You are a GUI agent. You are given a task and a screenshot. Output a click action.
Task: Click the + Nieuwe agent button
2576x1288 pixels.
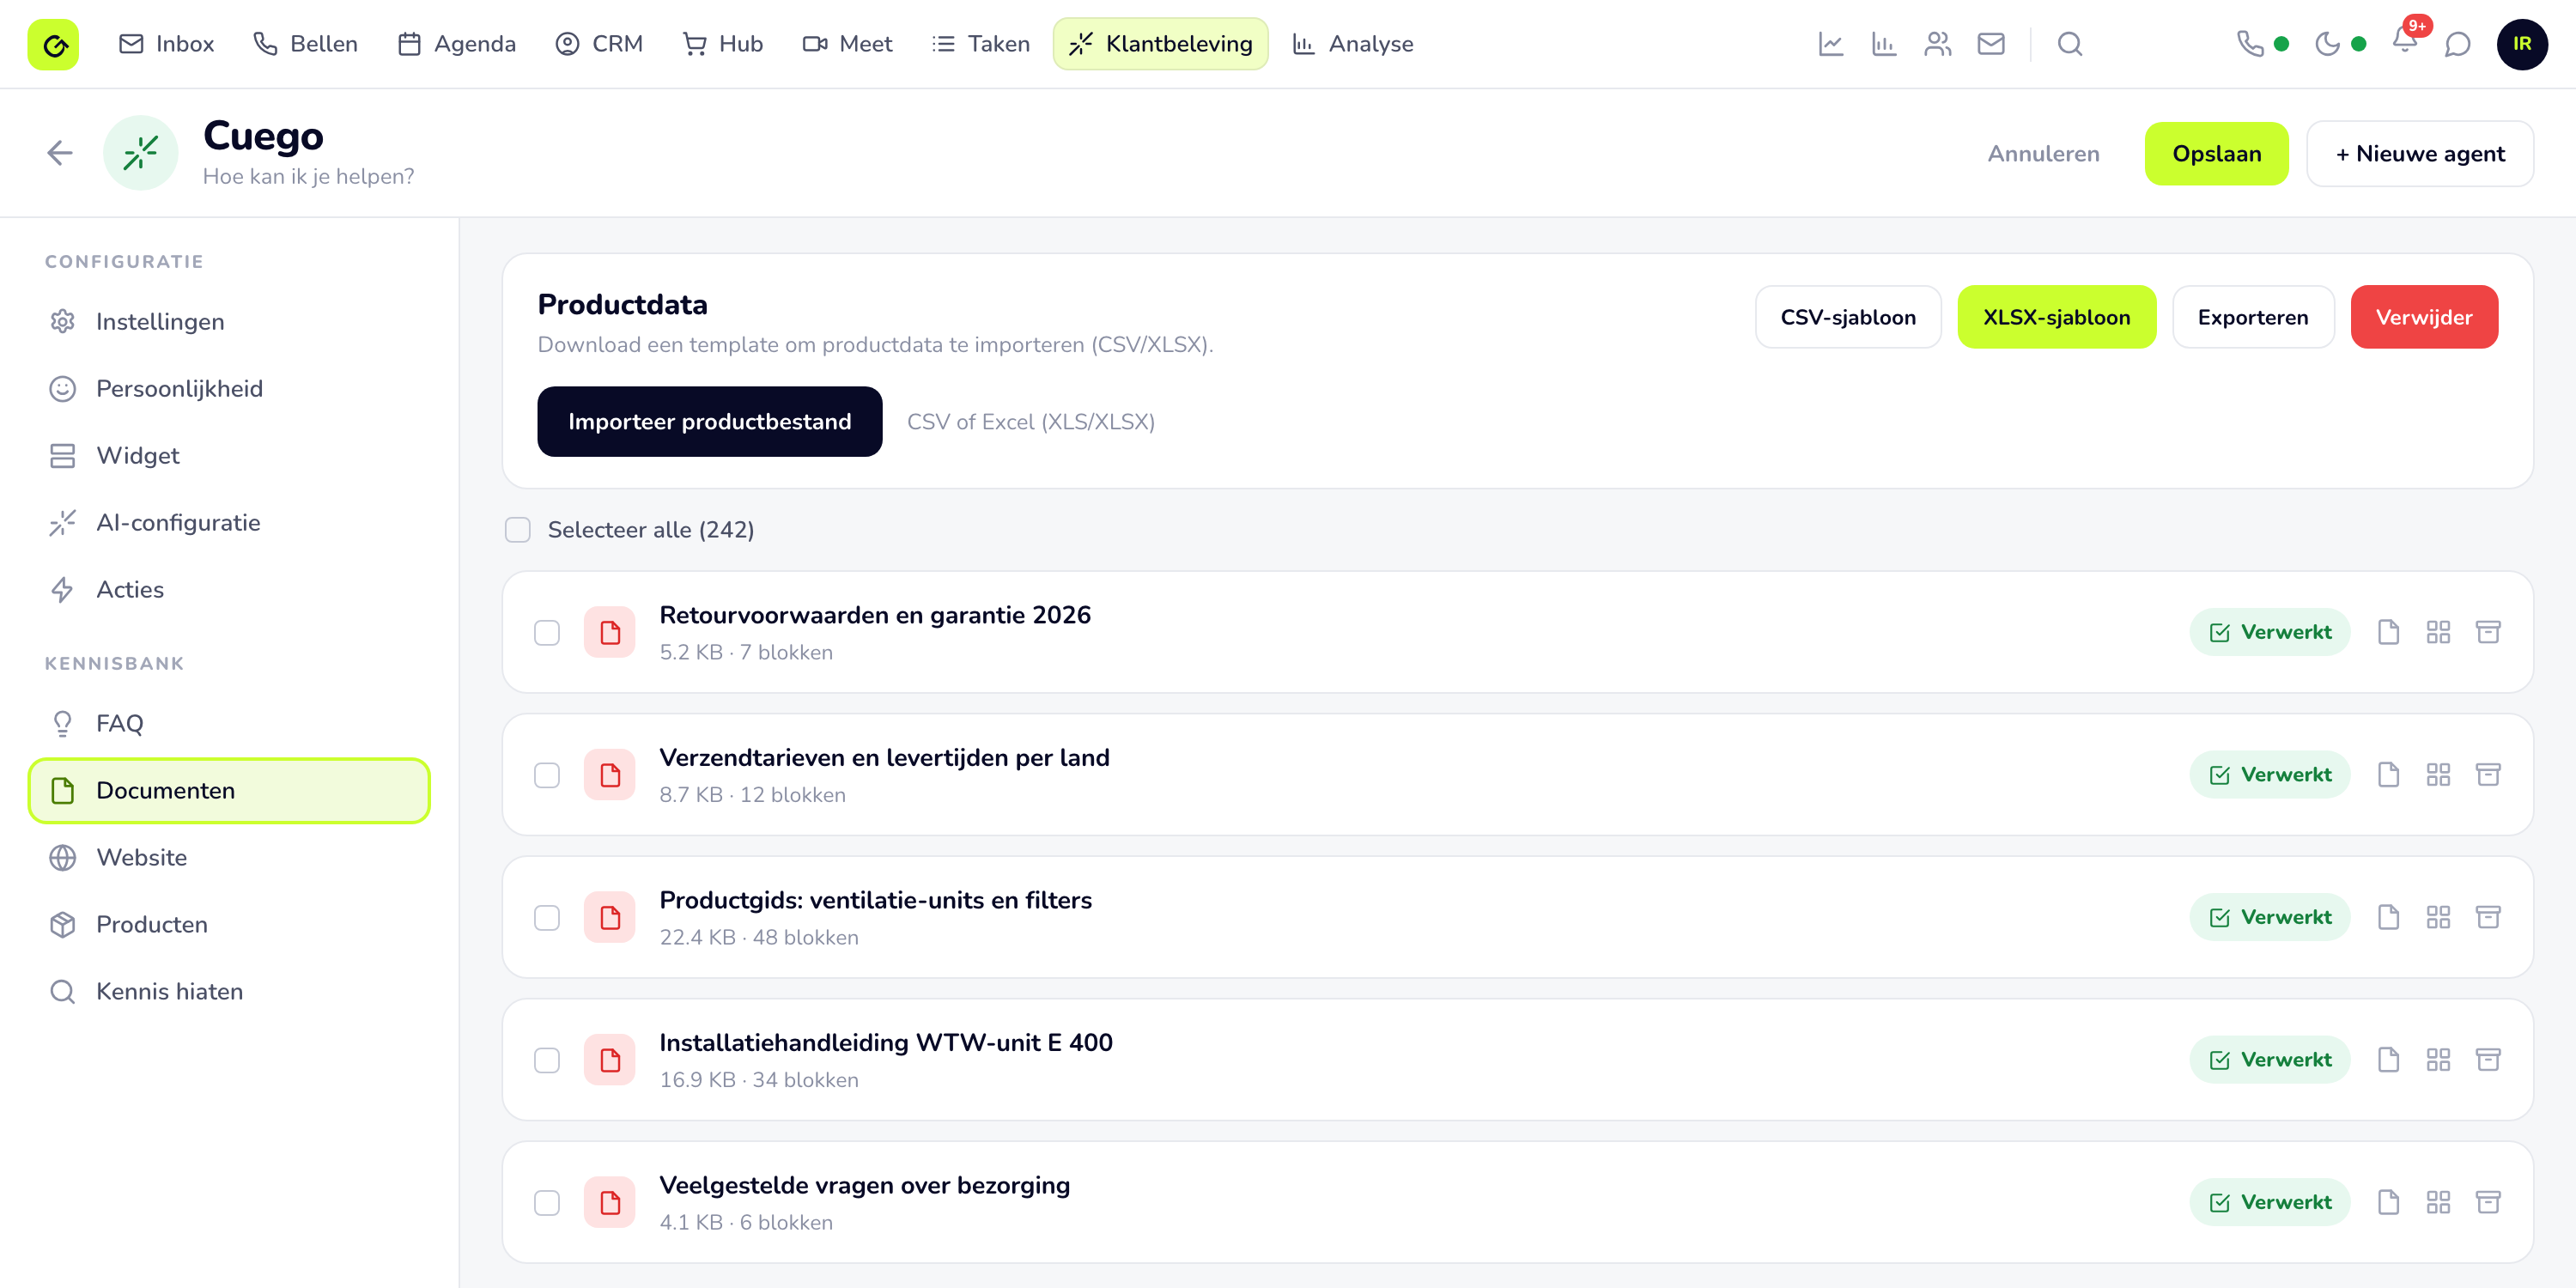2420,154
